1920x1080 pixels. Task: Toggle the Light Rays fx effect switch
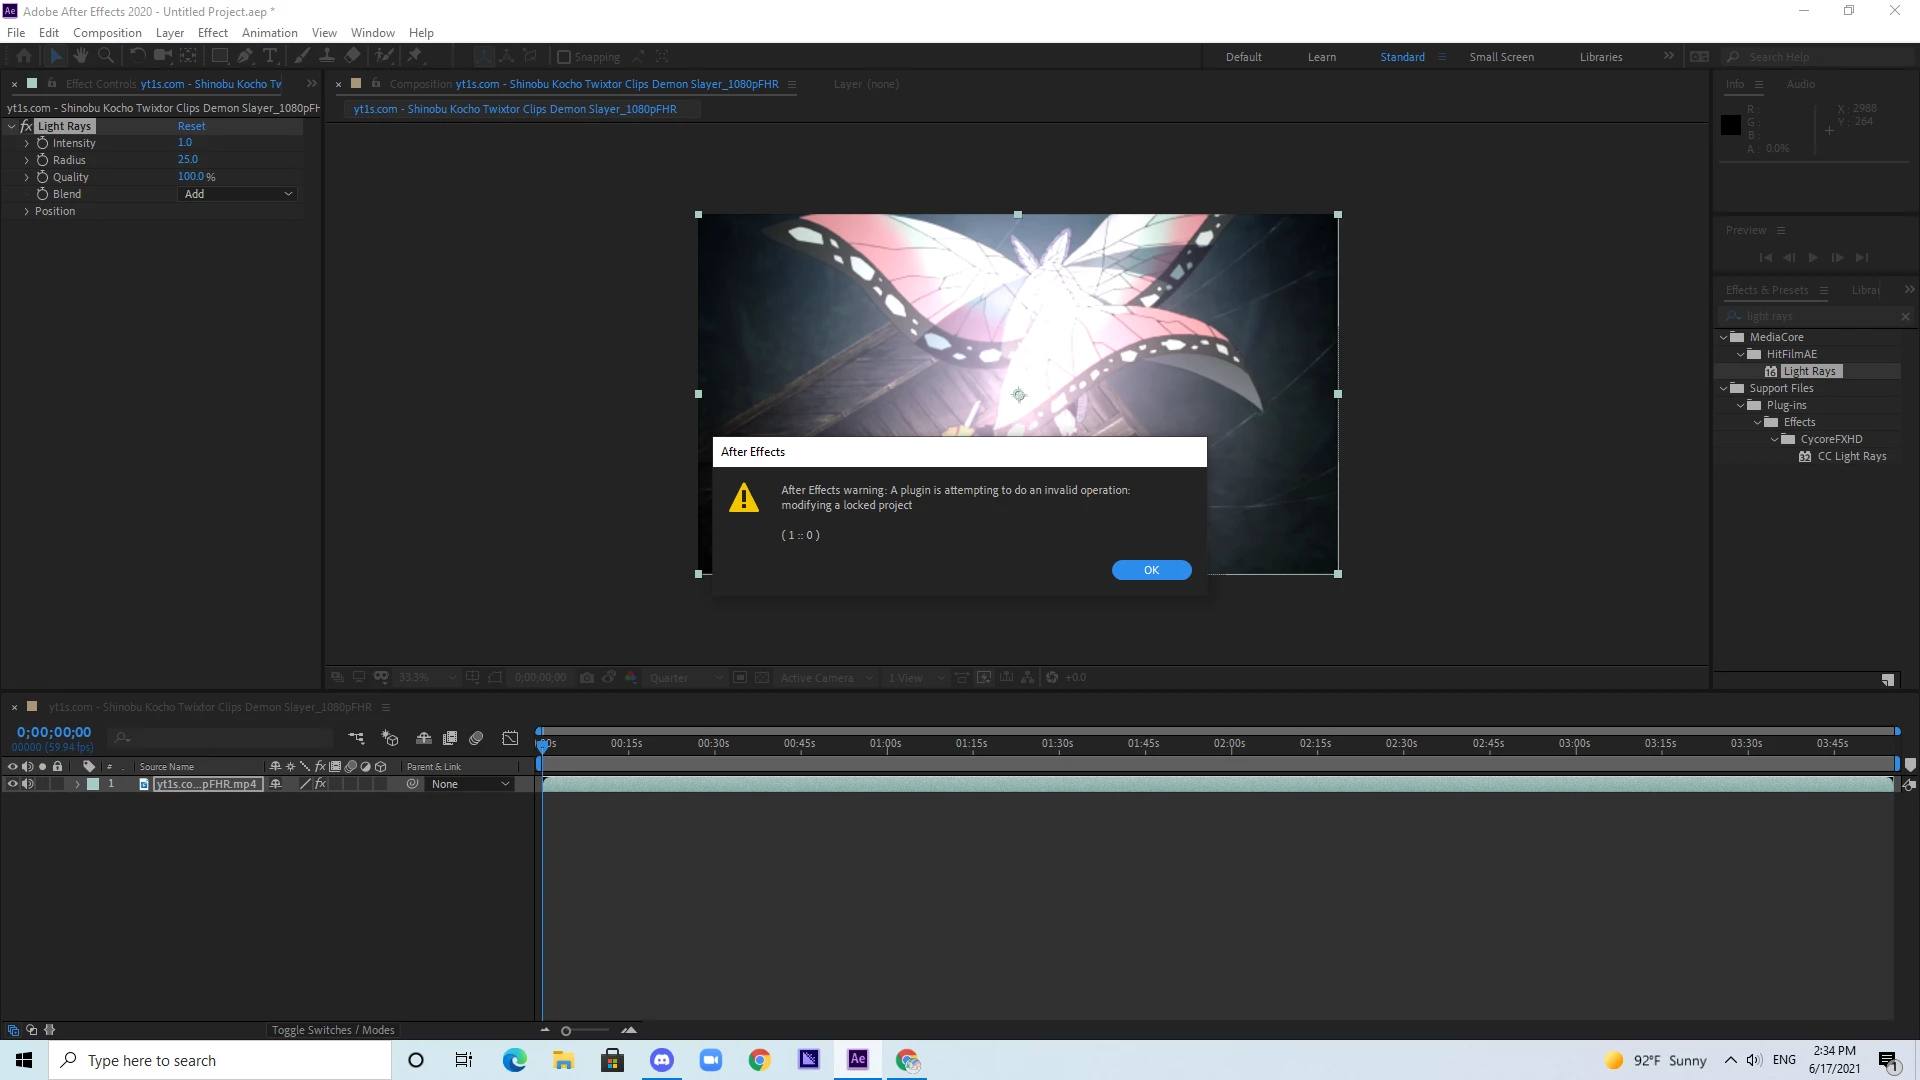tap(26, 126)
